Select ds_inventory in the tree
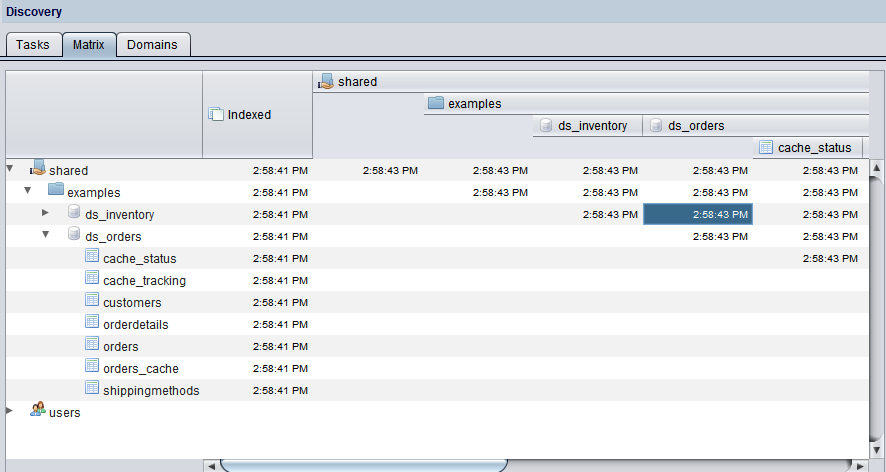Viewport: 886px width, 472px height. [120, 215]
